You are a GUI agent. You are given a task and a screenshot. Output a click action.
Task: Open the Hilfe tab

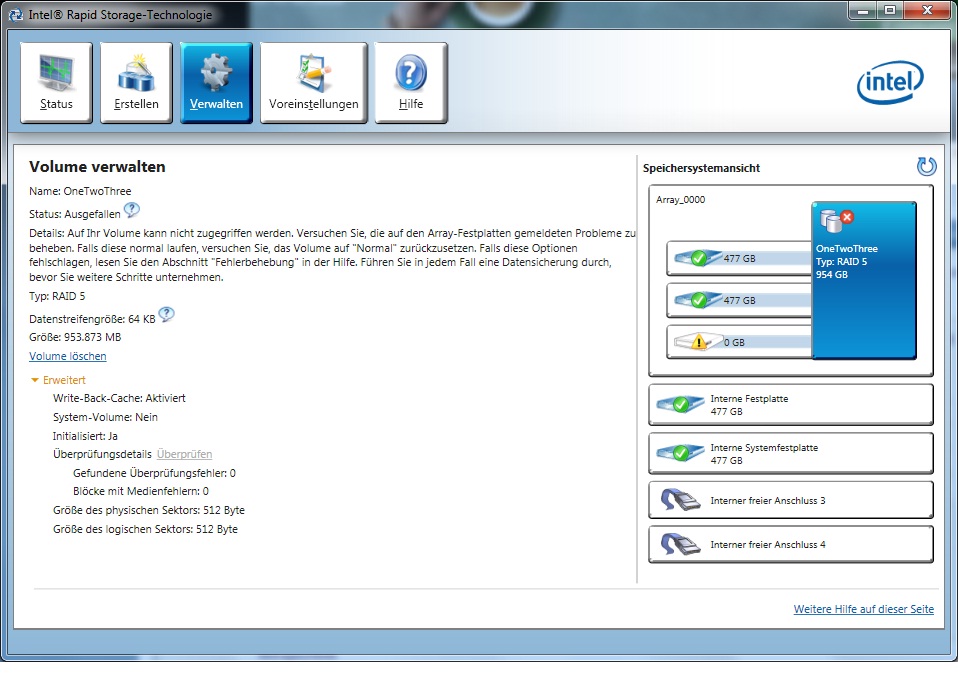[411, 82]
